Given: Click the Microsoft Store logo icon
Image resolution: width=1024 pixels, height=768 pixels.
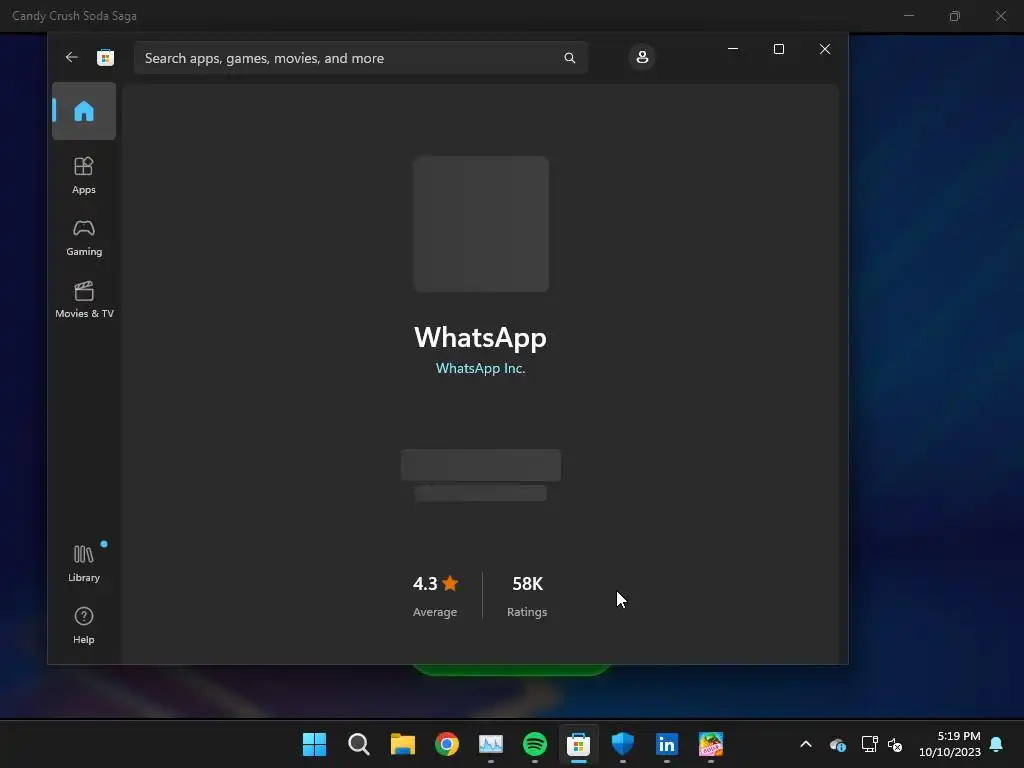Looking at the screenshot, I should (105, 57).
